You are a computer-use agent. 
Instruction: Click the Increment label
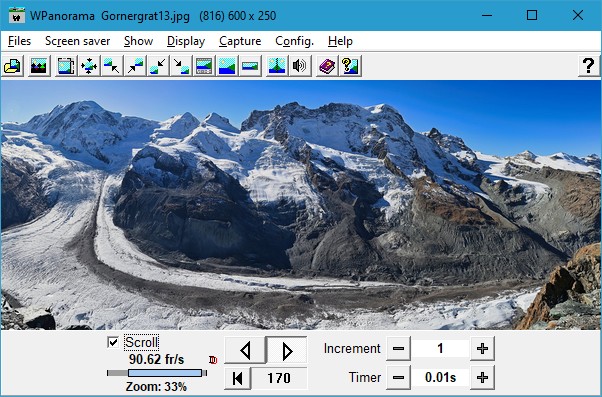coord(352,348)
